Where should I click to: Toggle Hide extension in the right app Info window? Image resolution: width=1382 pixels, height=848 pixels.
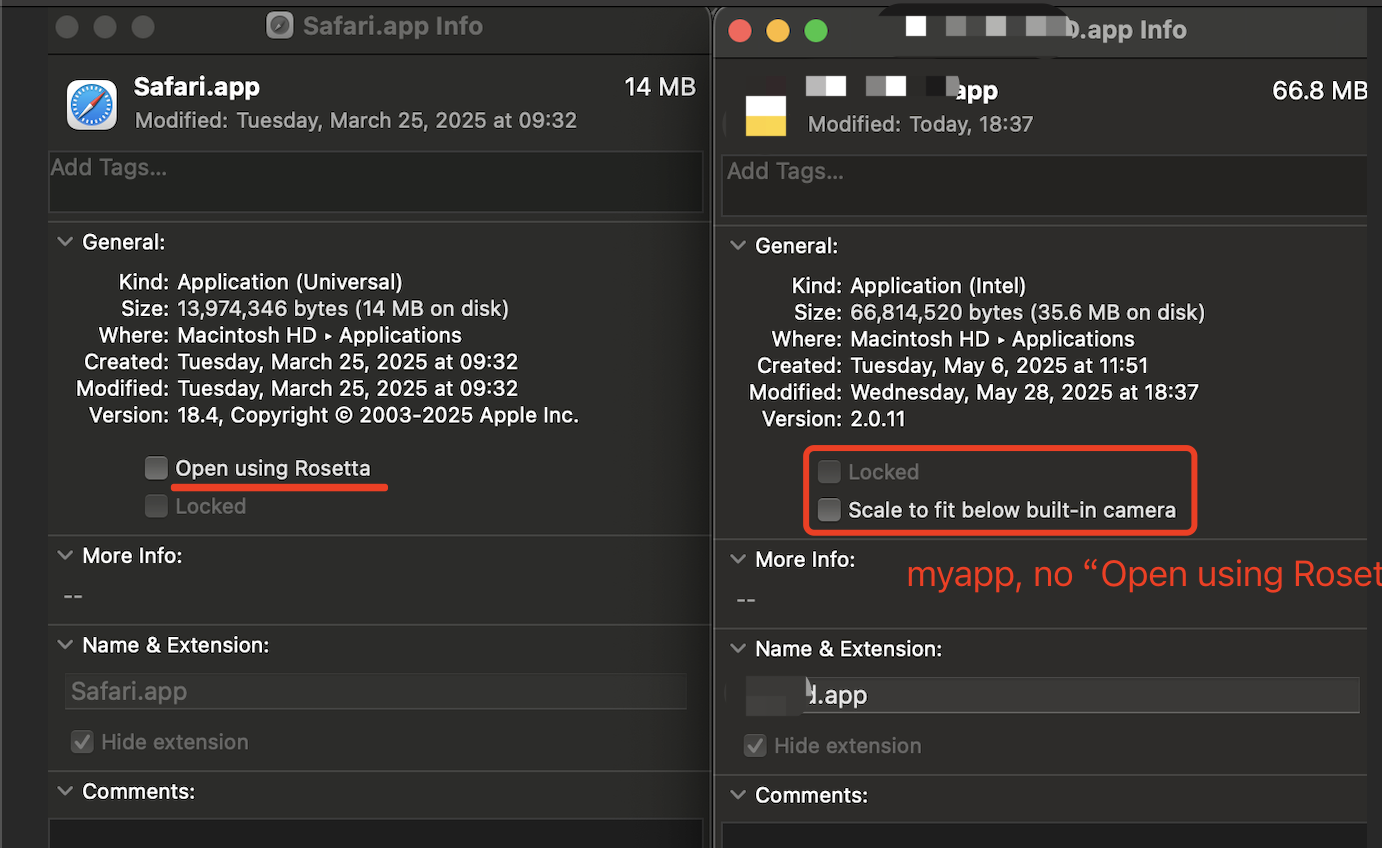tap(755, 746)
